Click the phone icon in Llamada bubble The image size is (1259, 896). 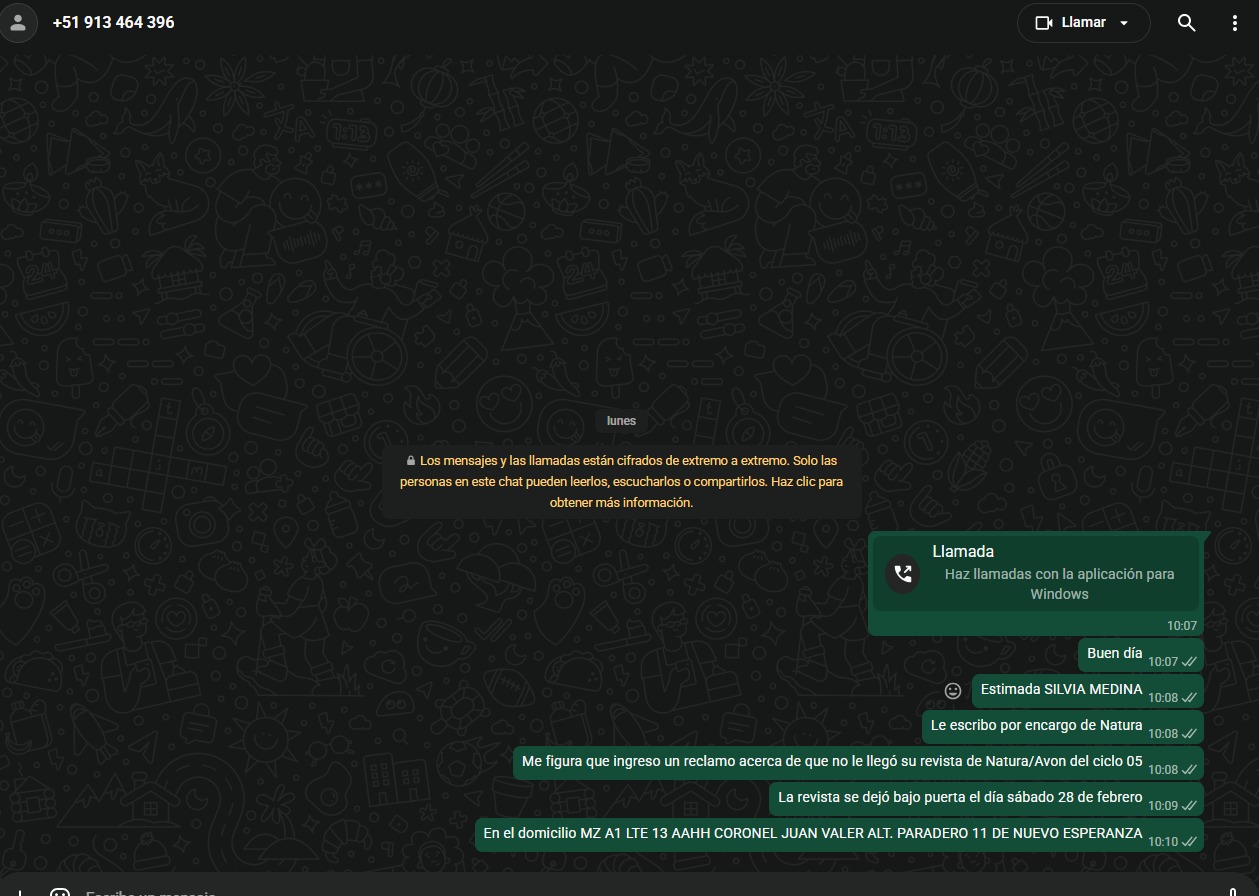pyautogui.click(x=903, y=574)
